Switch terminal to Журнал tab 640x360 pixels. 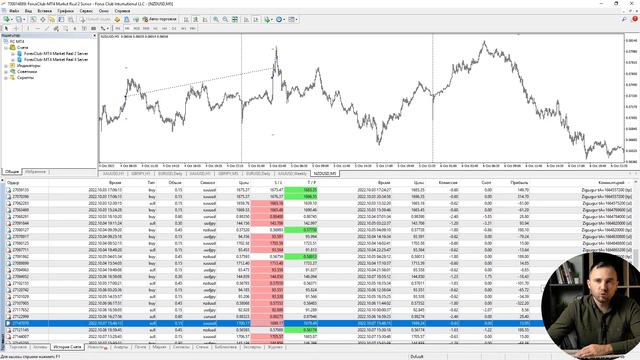coord(275,347)
